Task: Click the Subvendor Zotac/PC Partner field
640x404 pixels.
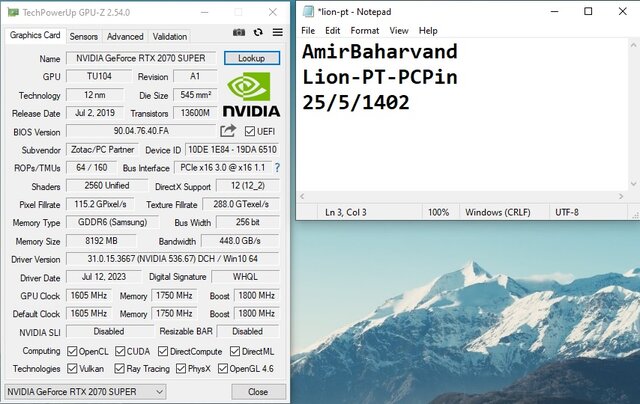Action: [102, 149]
